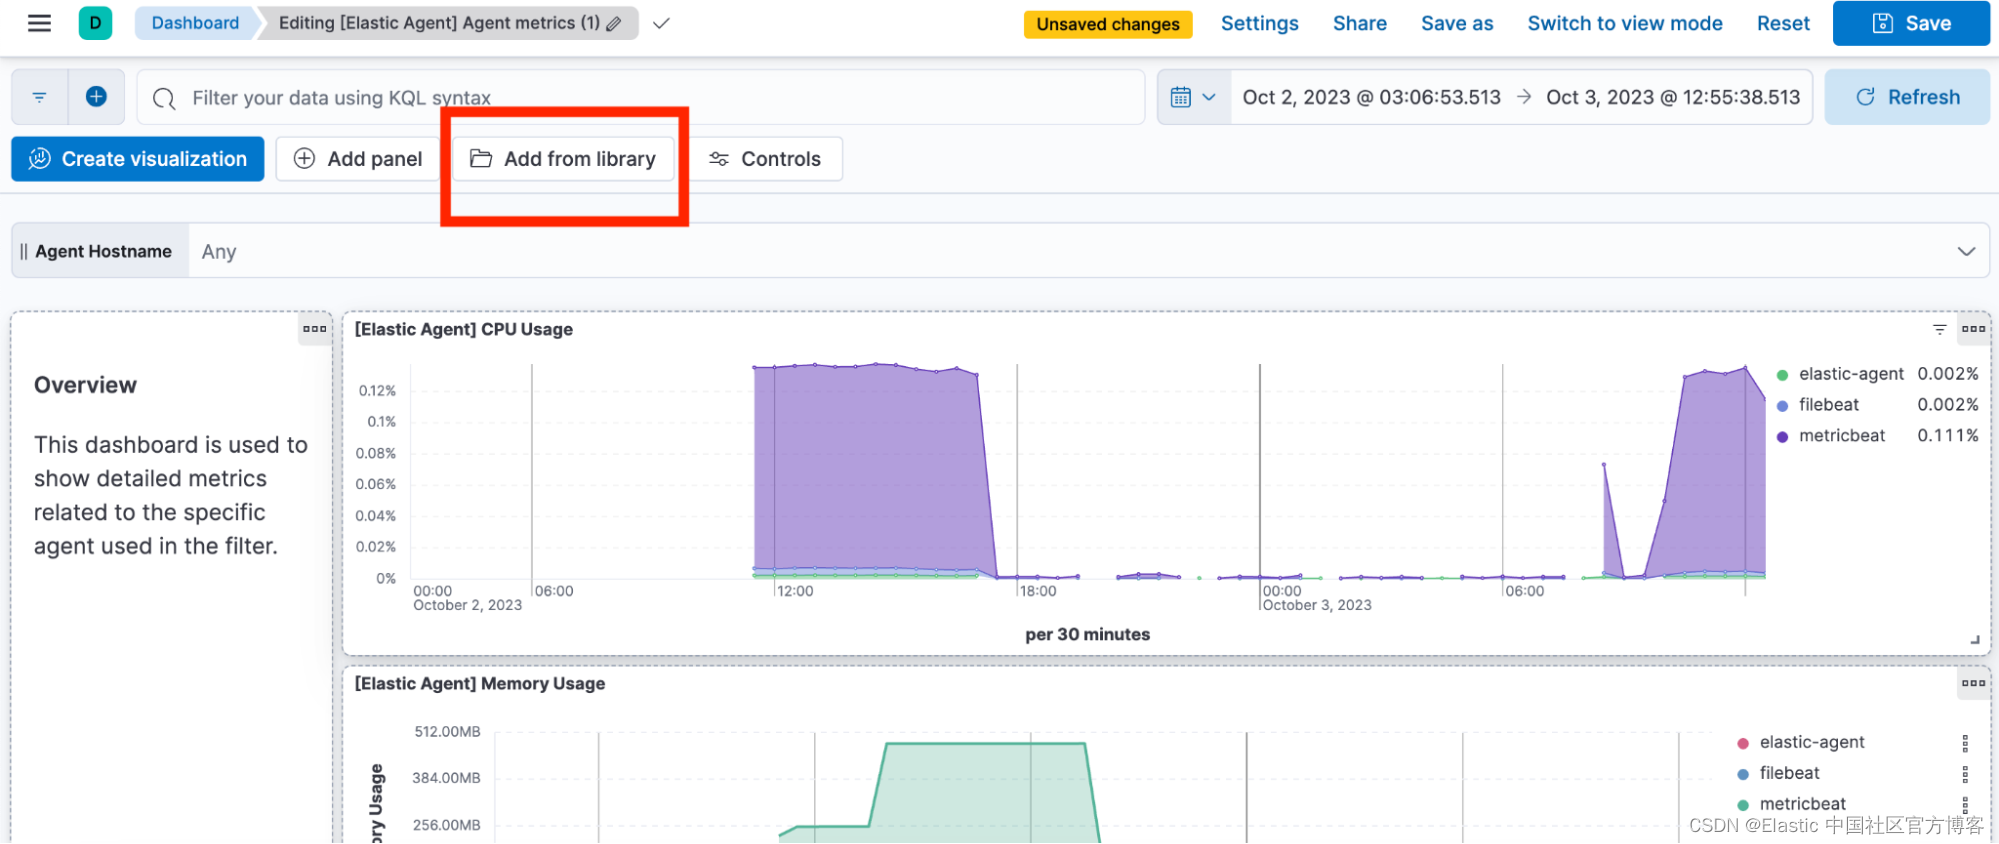Click elastic-agent pink dot in Memory legend
This screenshot has width=1999, height=844.
1743,743
